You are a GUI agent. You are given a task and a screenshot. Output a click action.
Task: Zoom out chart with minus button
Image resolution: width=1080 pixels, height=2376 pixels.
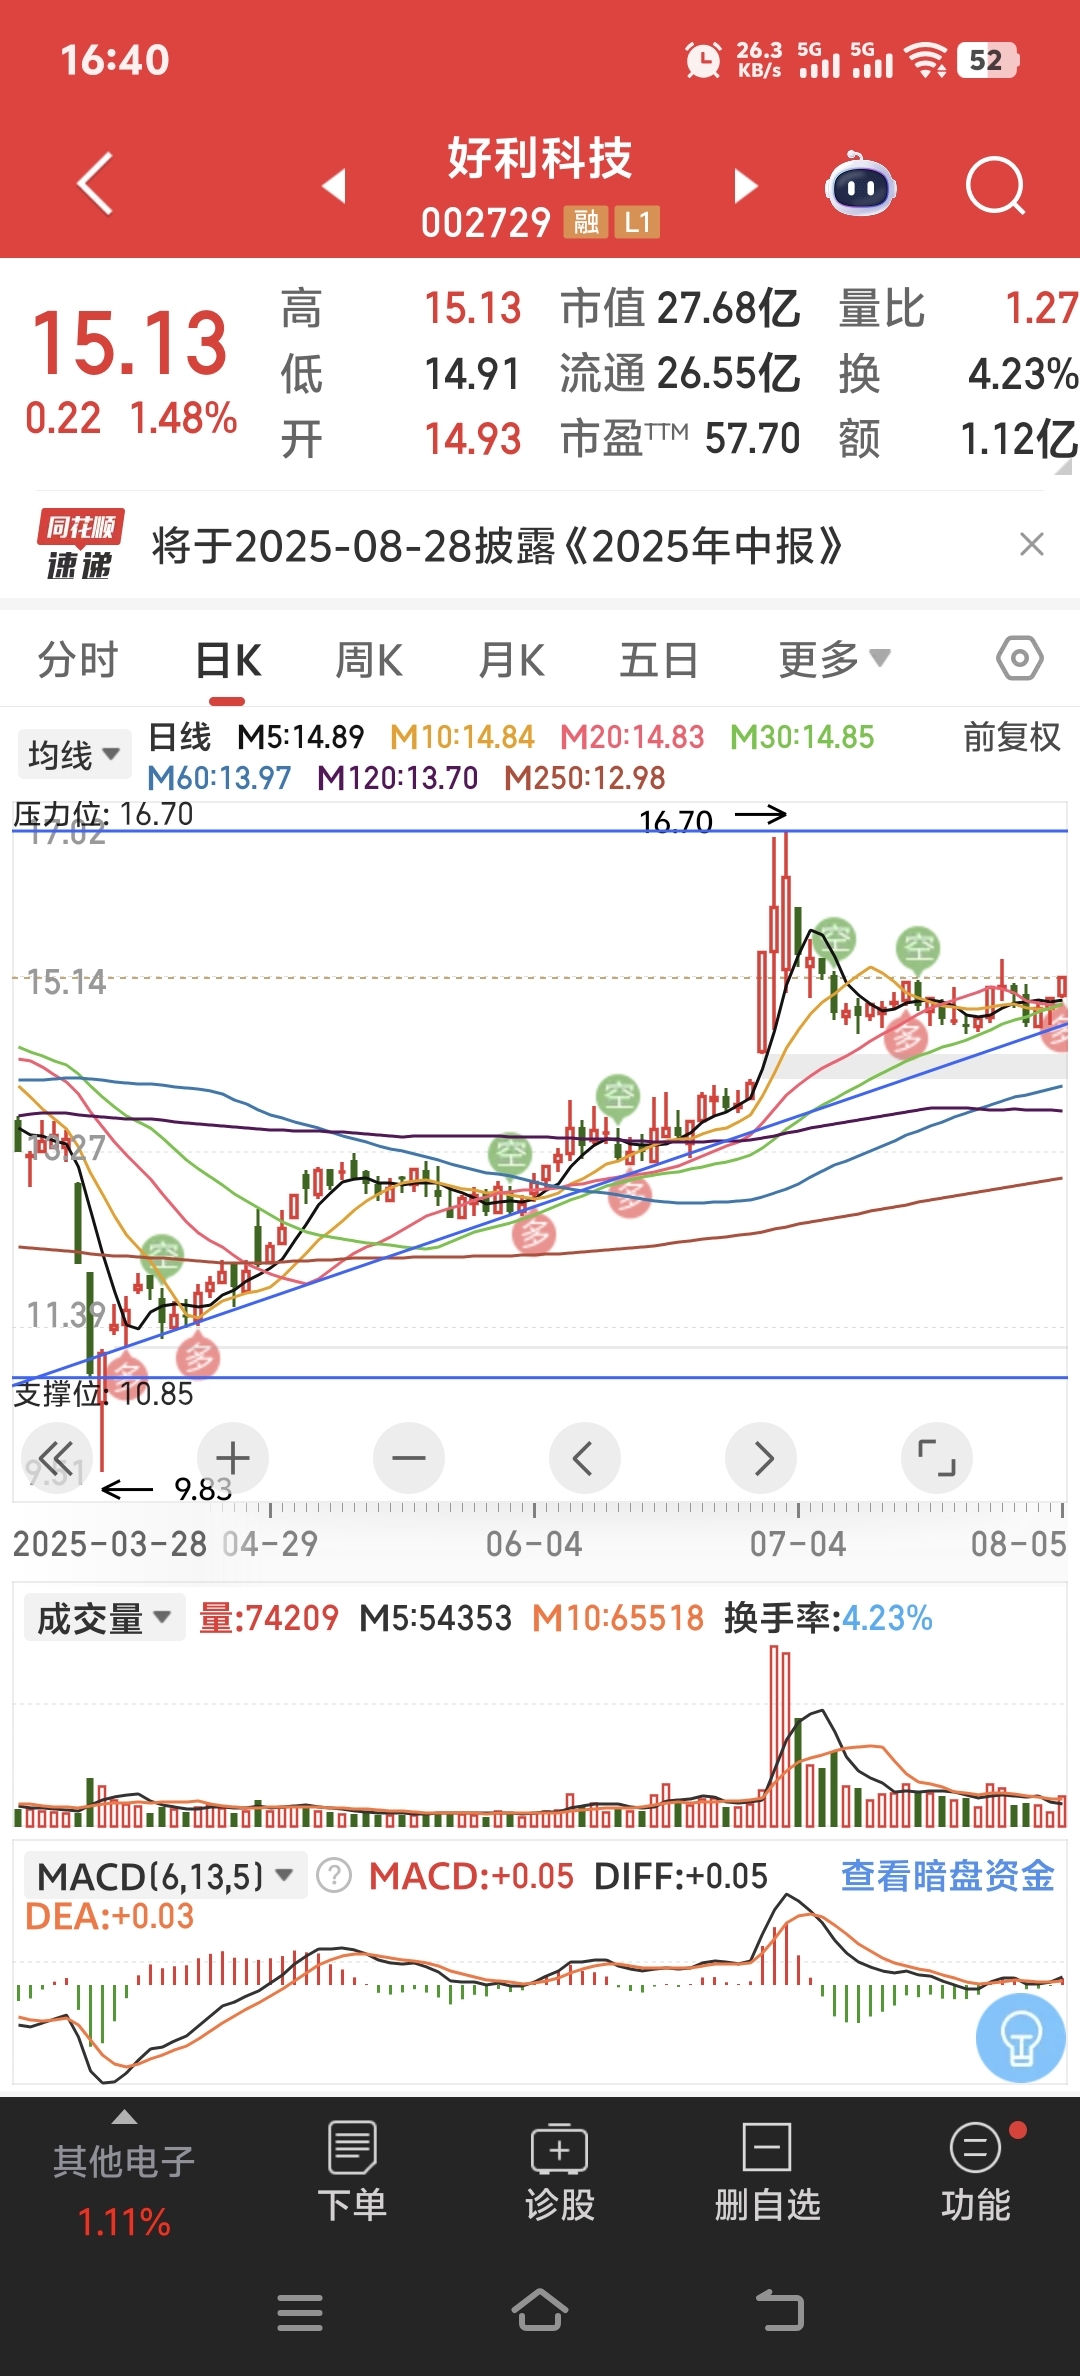coord(409,1457)
